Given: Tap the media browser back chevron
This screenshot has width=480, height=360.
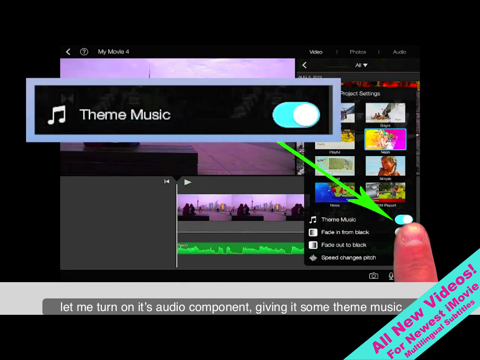Looking at the screenshot, I should coord(304,65).
